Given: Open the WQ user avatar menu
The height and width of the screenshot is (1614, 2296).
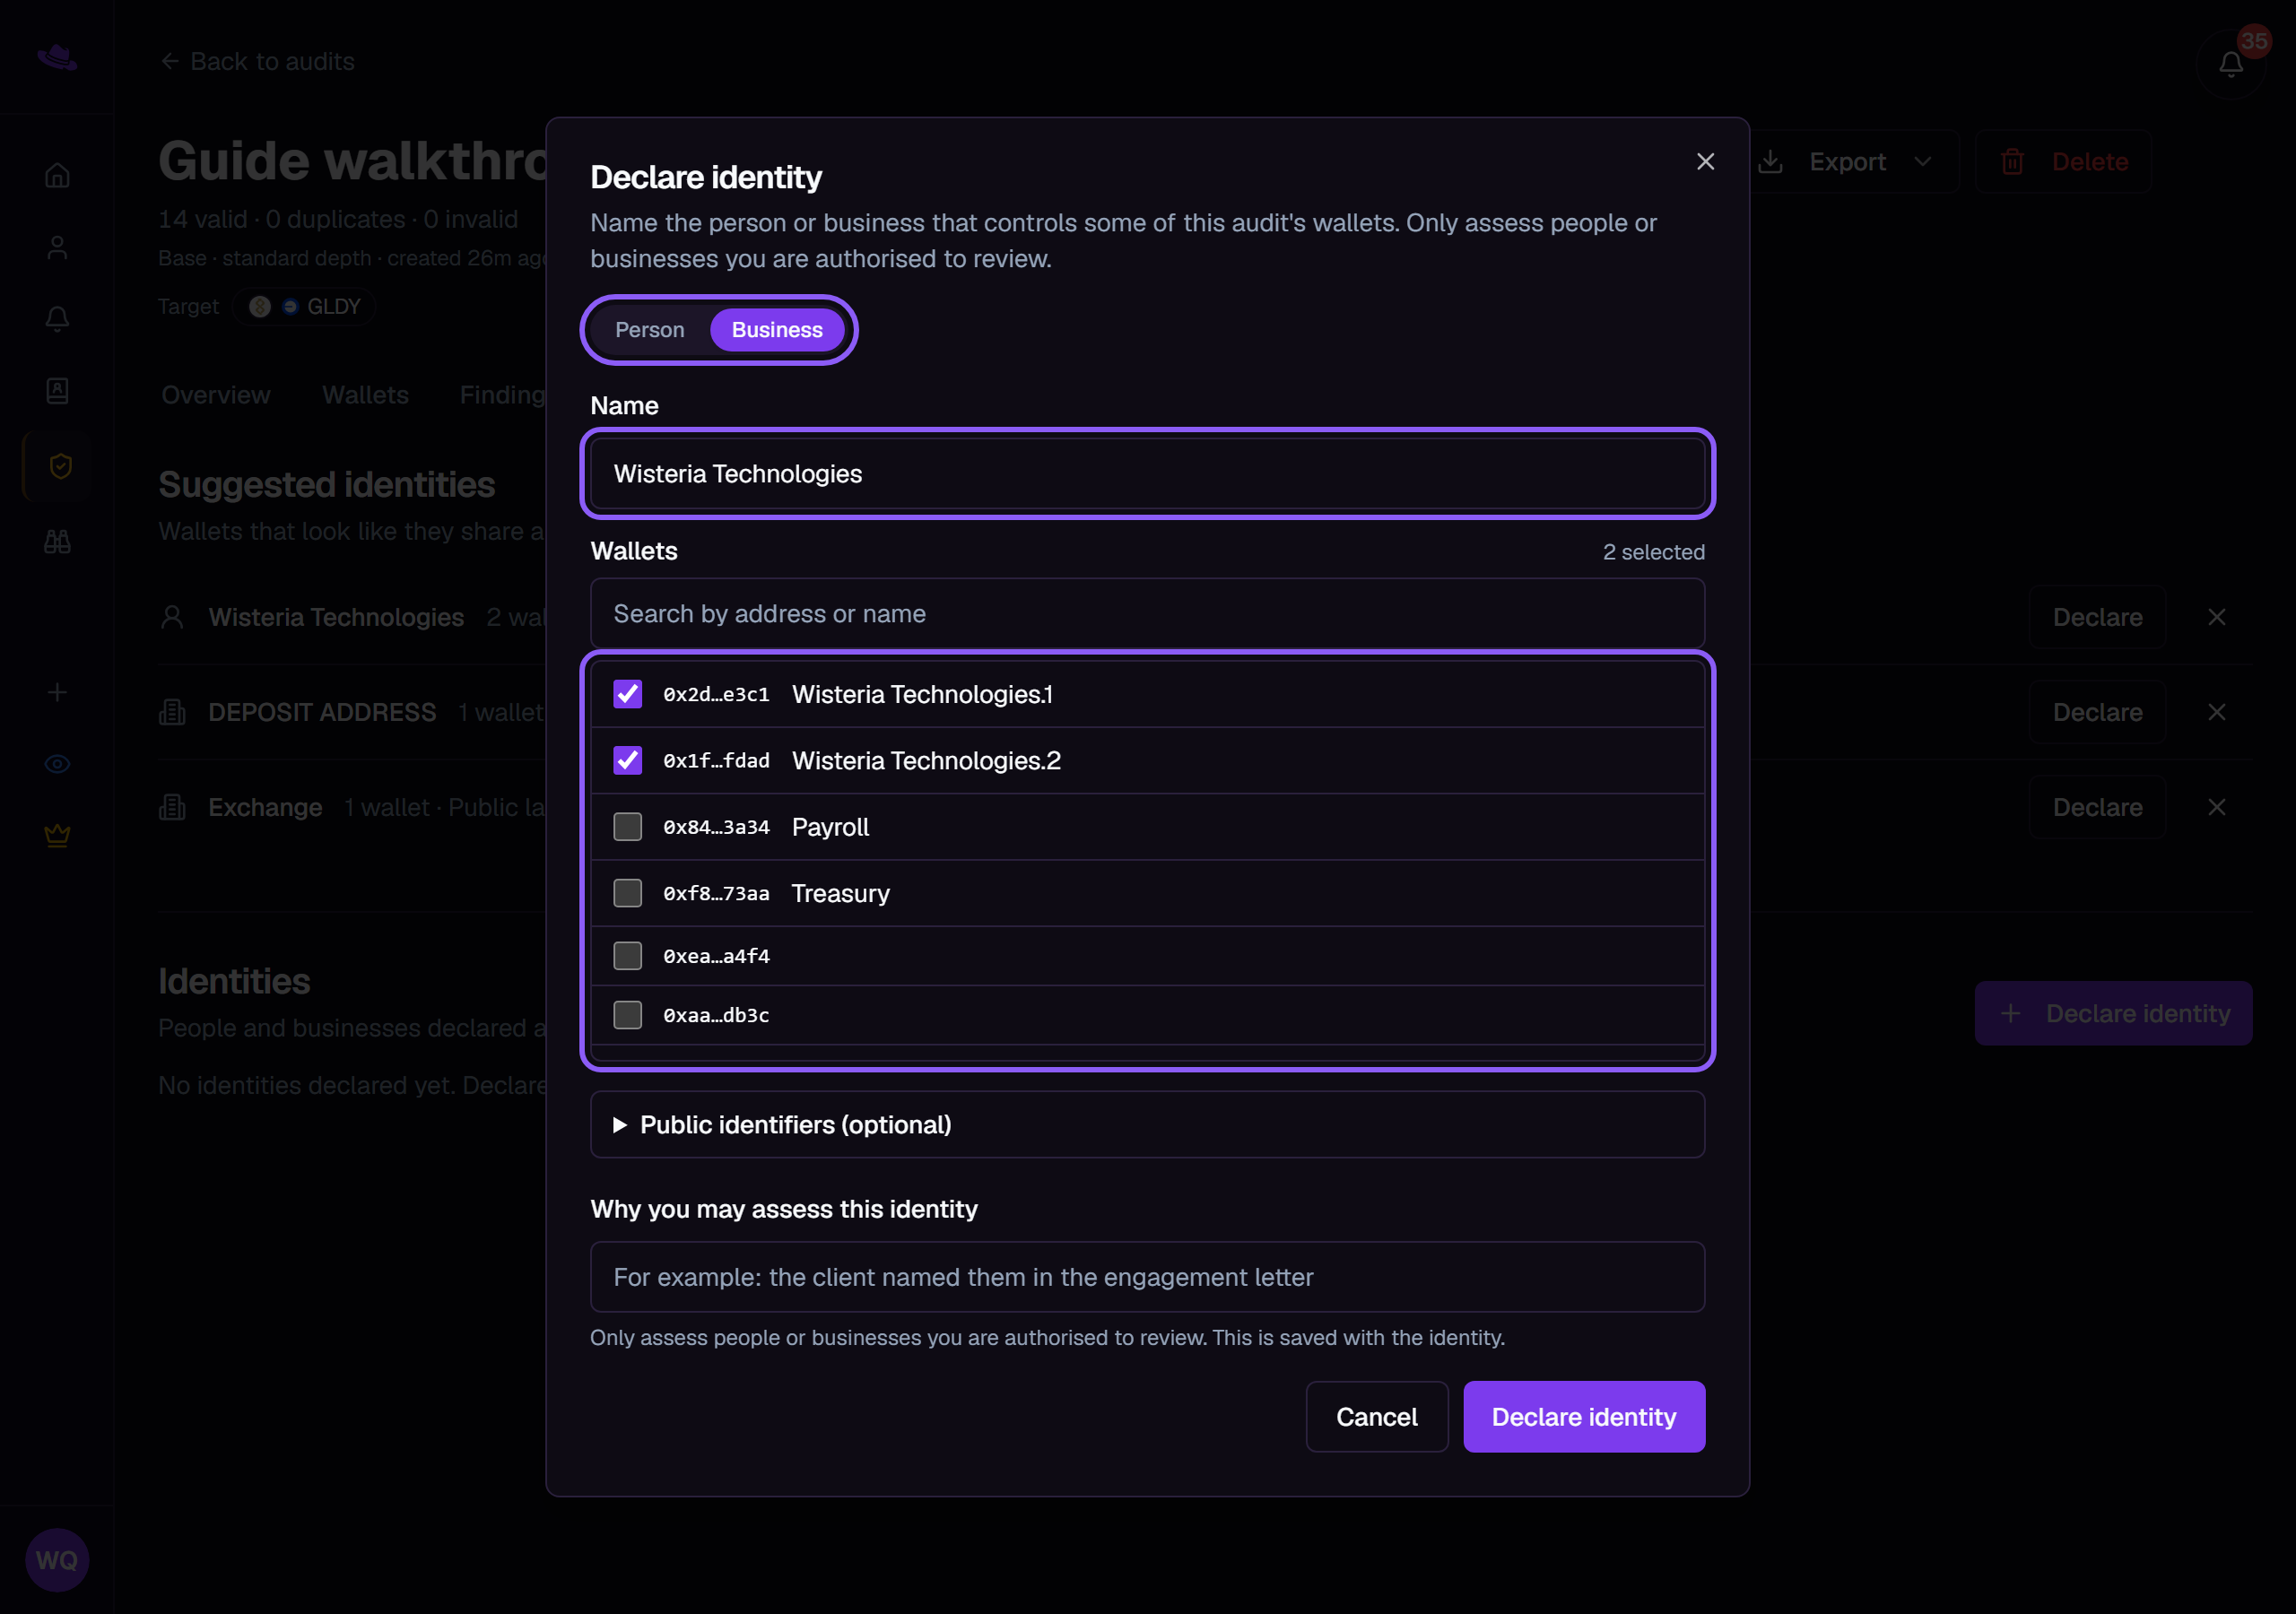Looking at the screenshot, I should click(57, 1560).
